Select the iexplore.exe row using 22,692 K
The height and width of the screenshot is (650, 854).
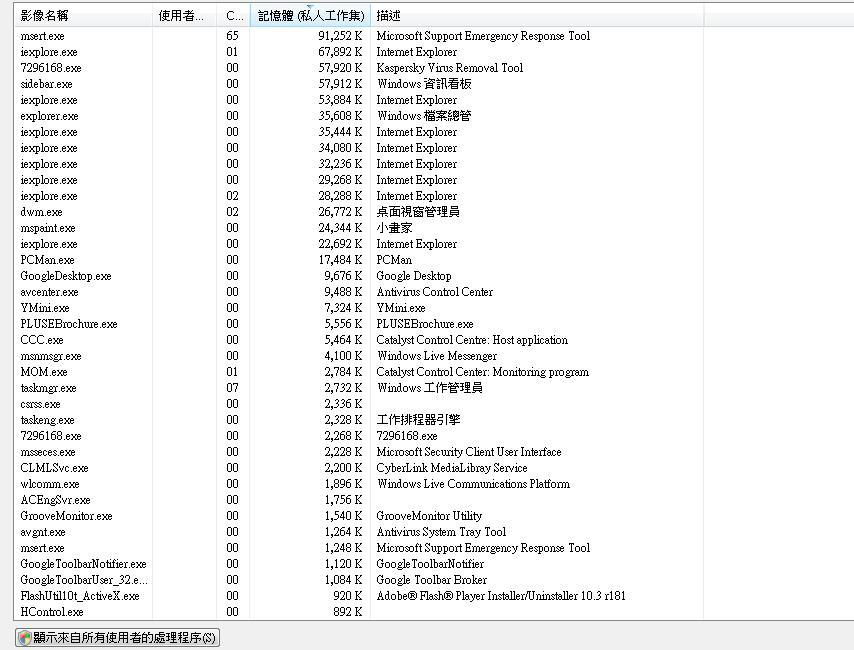click(359, 244)
